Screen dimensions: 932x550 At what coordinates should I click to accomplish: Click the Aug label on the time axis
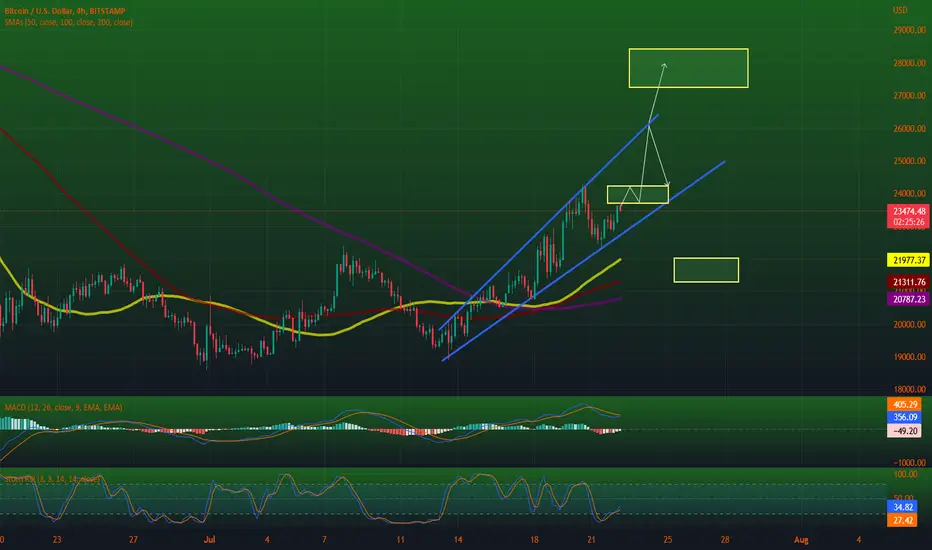801,540
